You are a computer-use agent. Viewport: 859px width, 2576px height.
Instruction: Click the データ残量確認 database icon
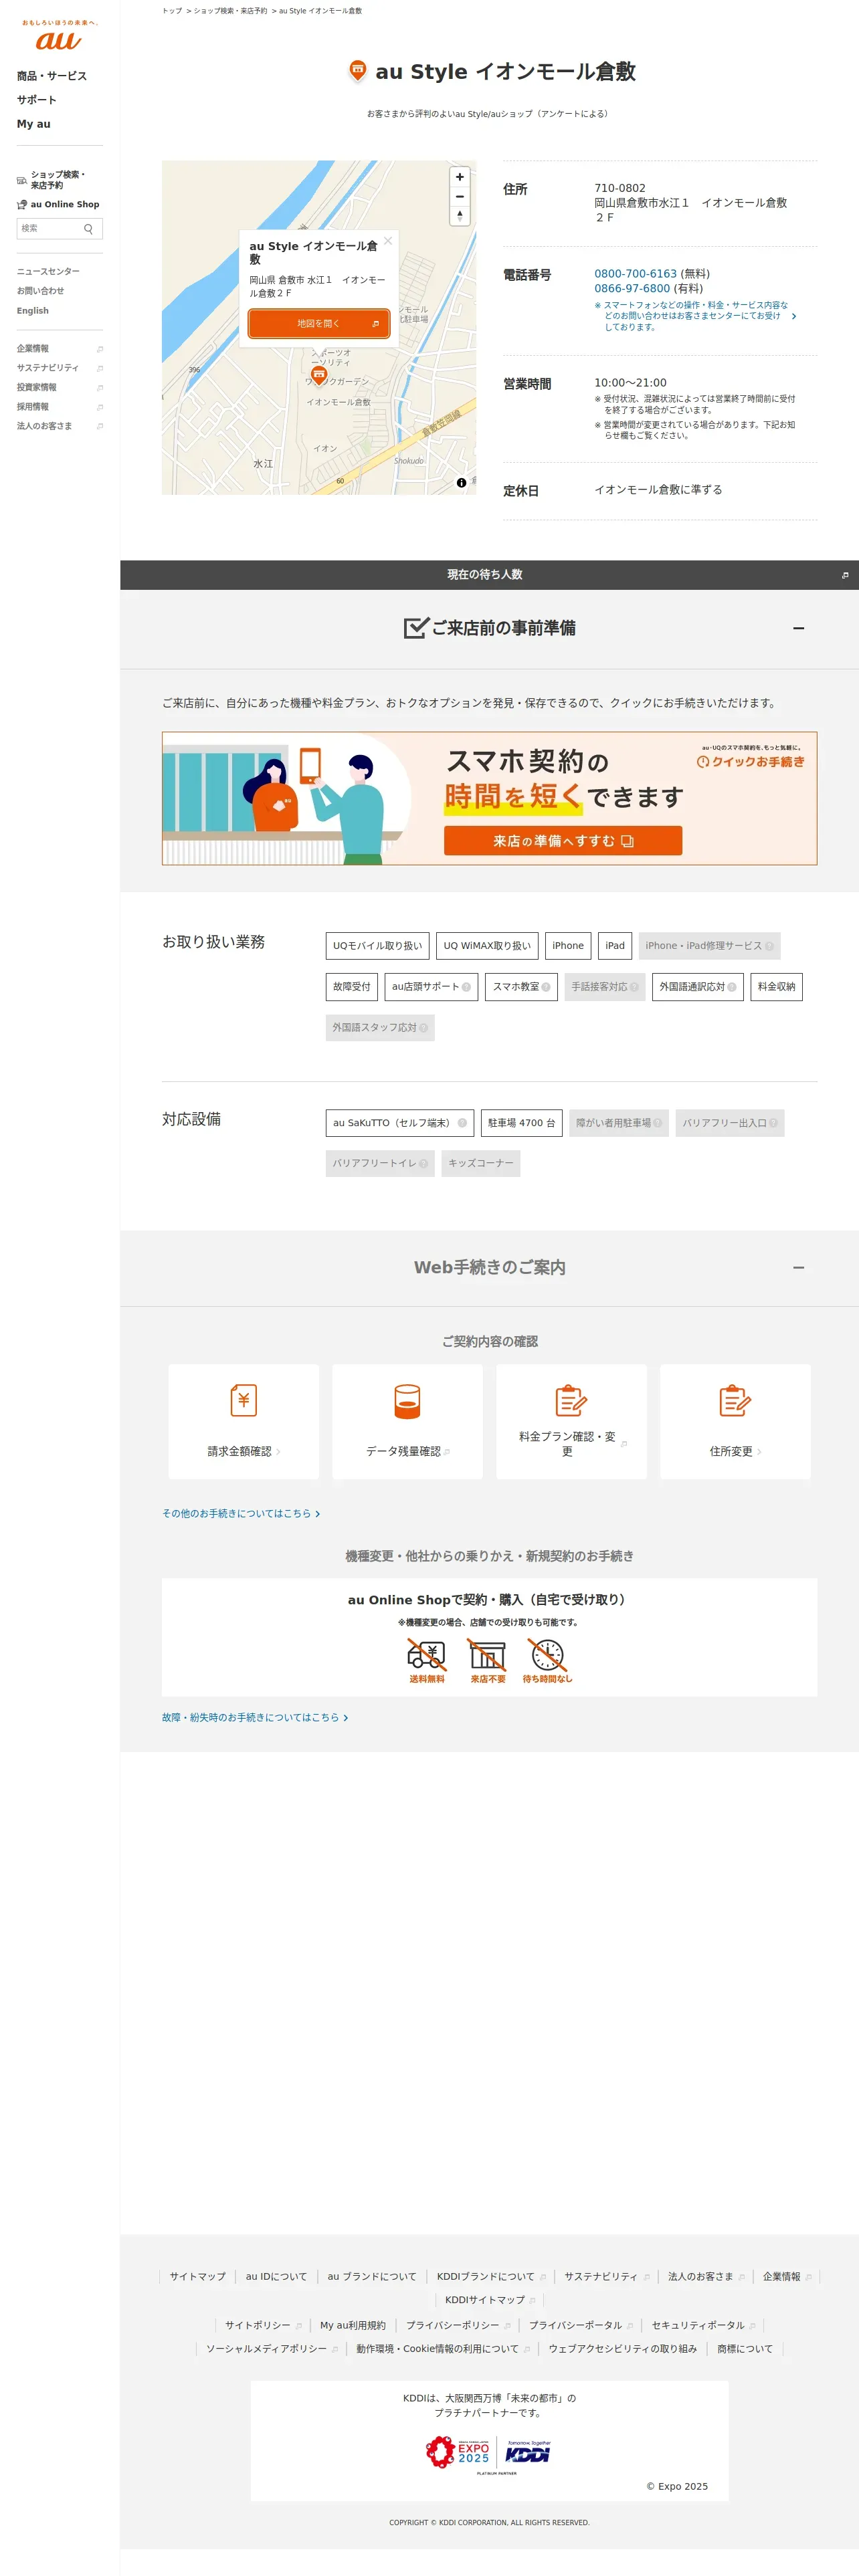(407, 1401)
